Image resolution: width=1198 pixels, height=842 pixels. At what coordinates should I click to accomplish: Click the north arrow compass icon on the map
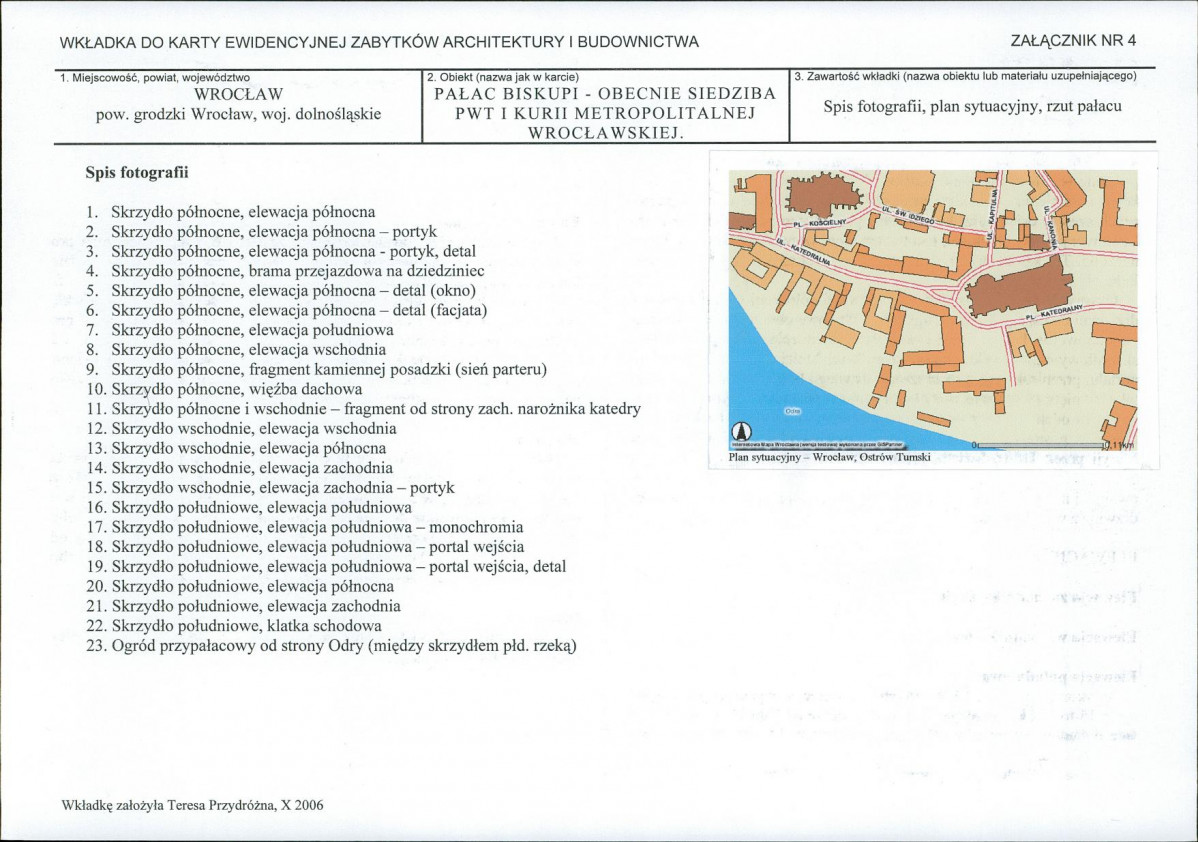740,430
